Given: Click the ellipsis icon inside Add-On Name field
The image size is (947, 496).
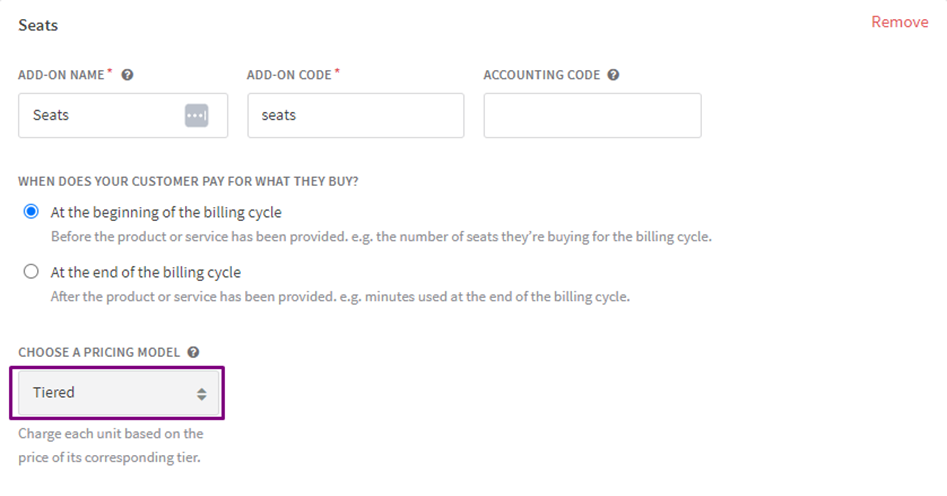Looking at the screenshot, I should pos(196,115).
